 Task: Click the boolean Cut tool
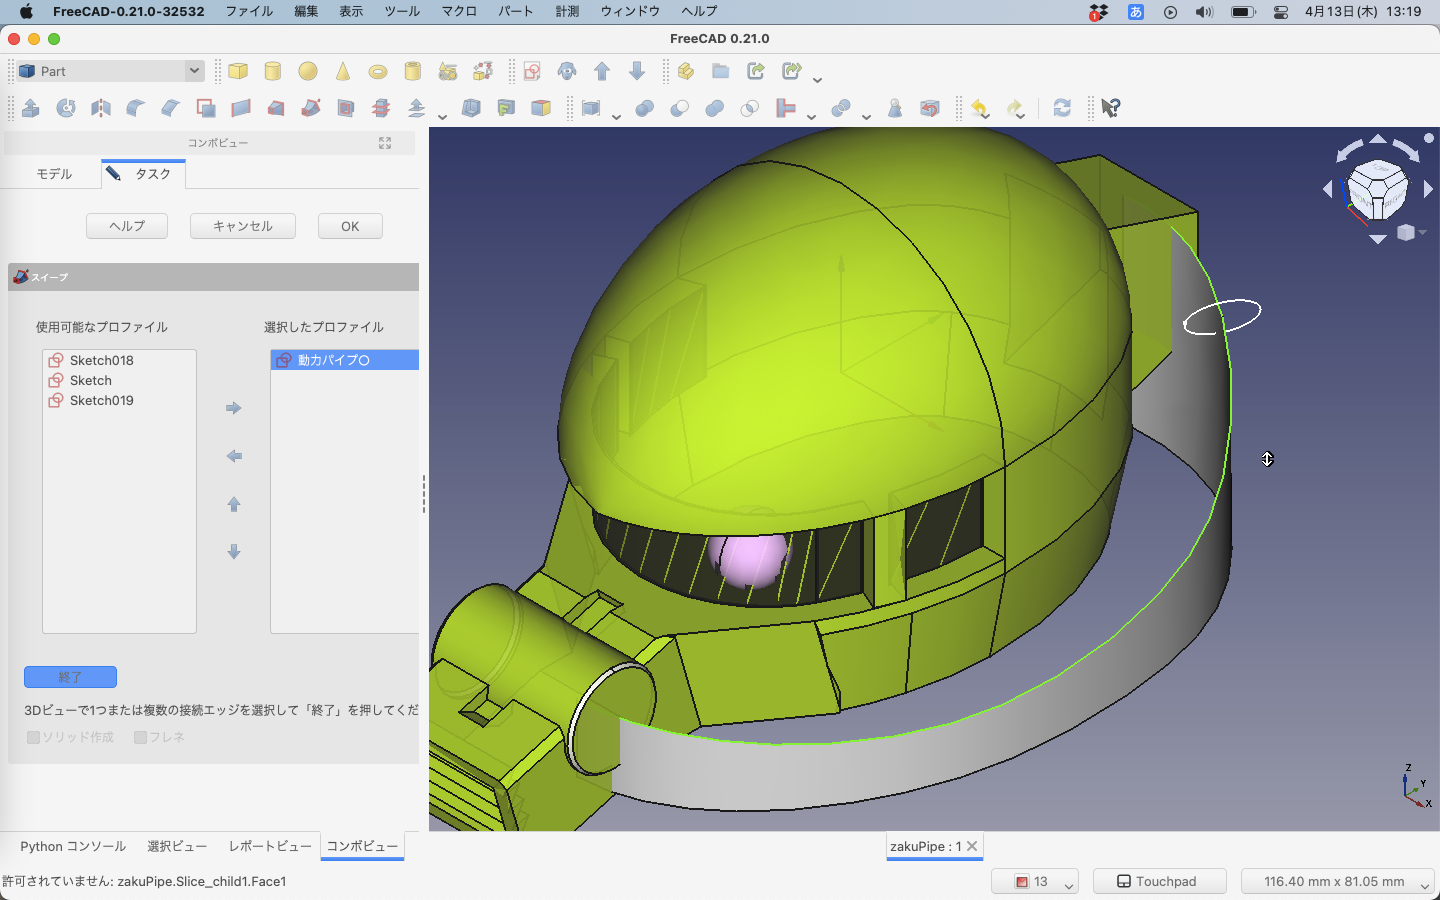click(680, 108)
